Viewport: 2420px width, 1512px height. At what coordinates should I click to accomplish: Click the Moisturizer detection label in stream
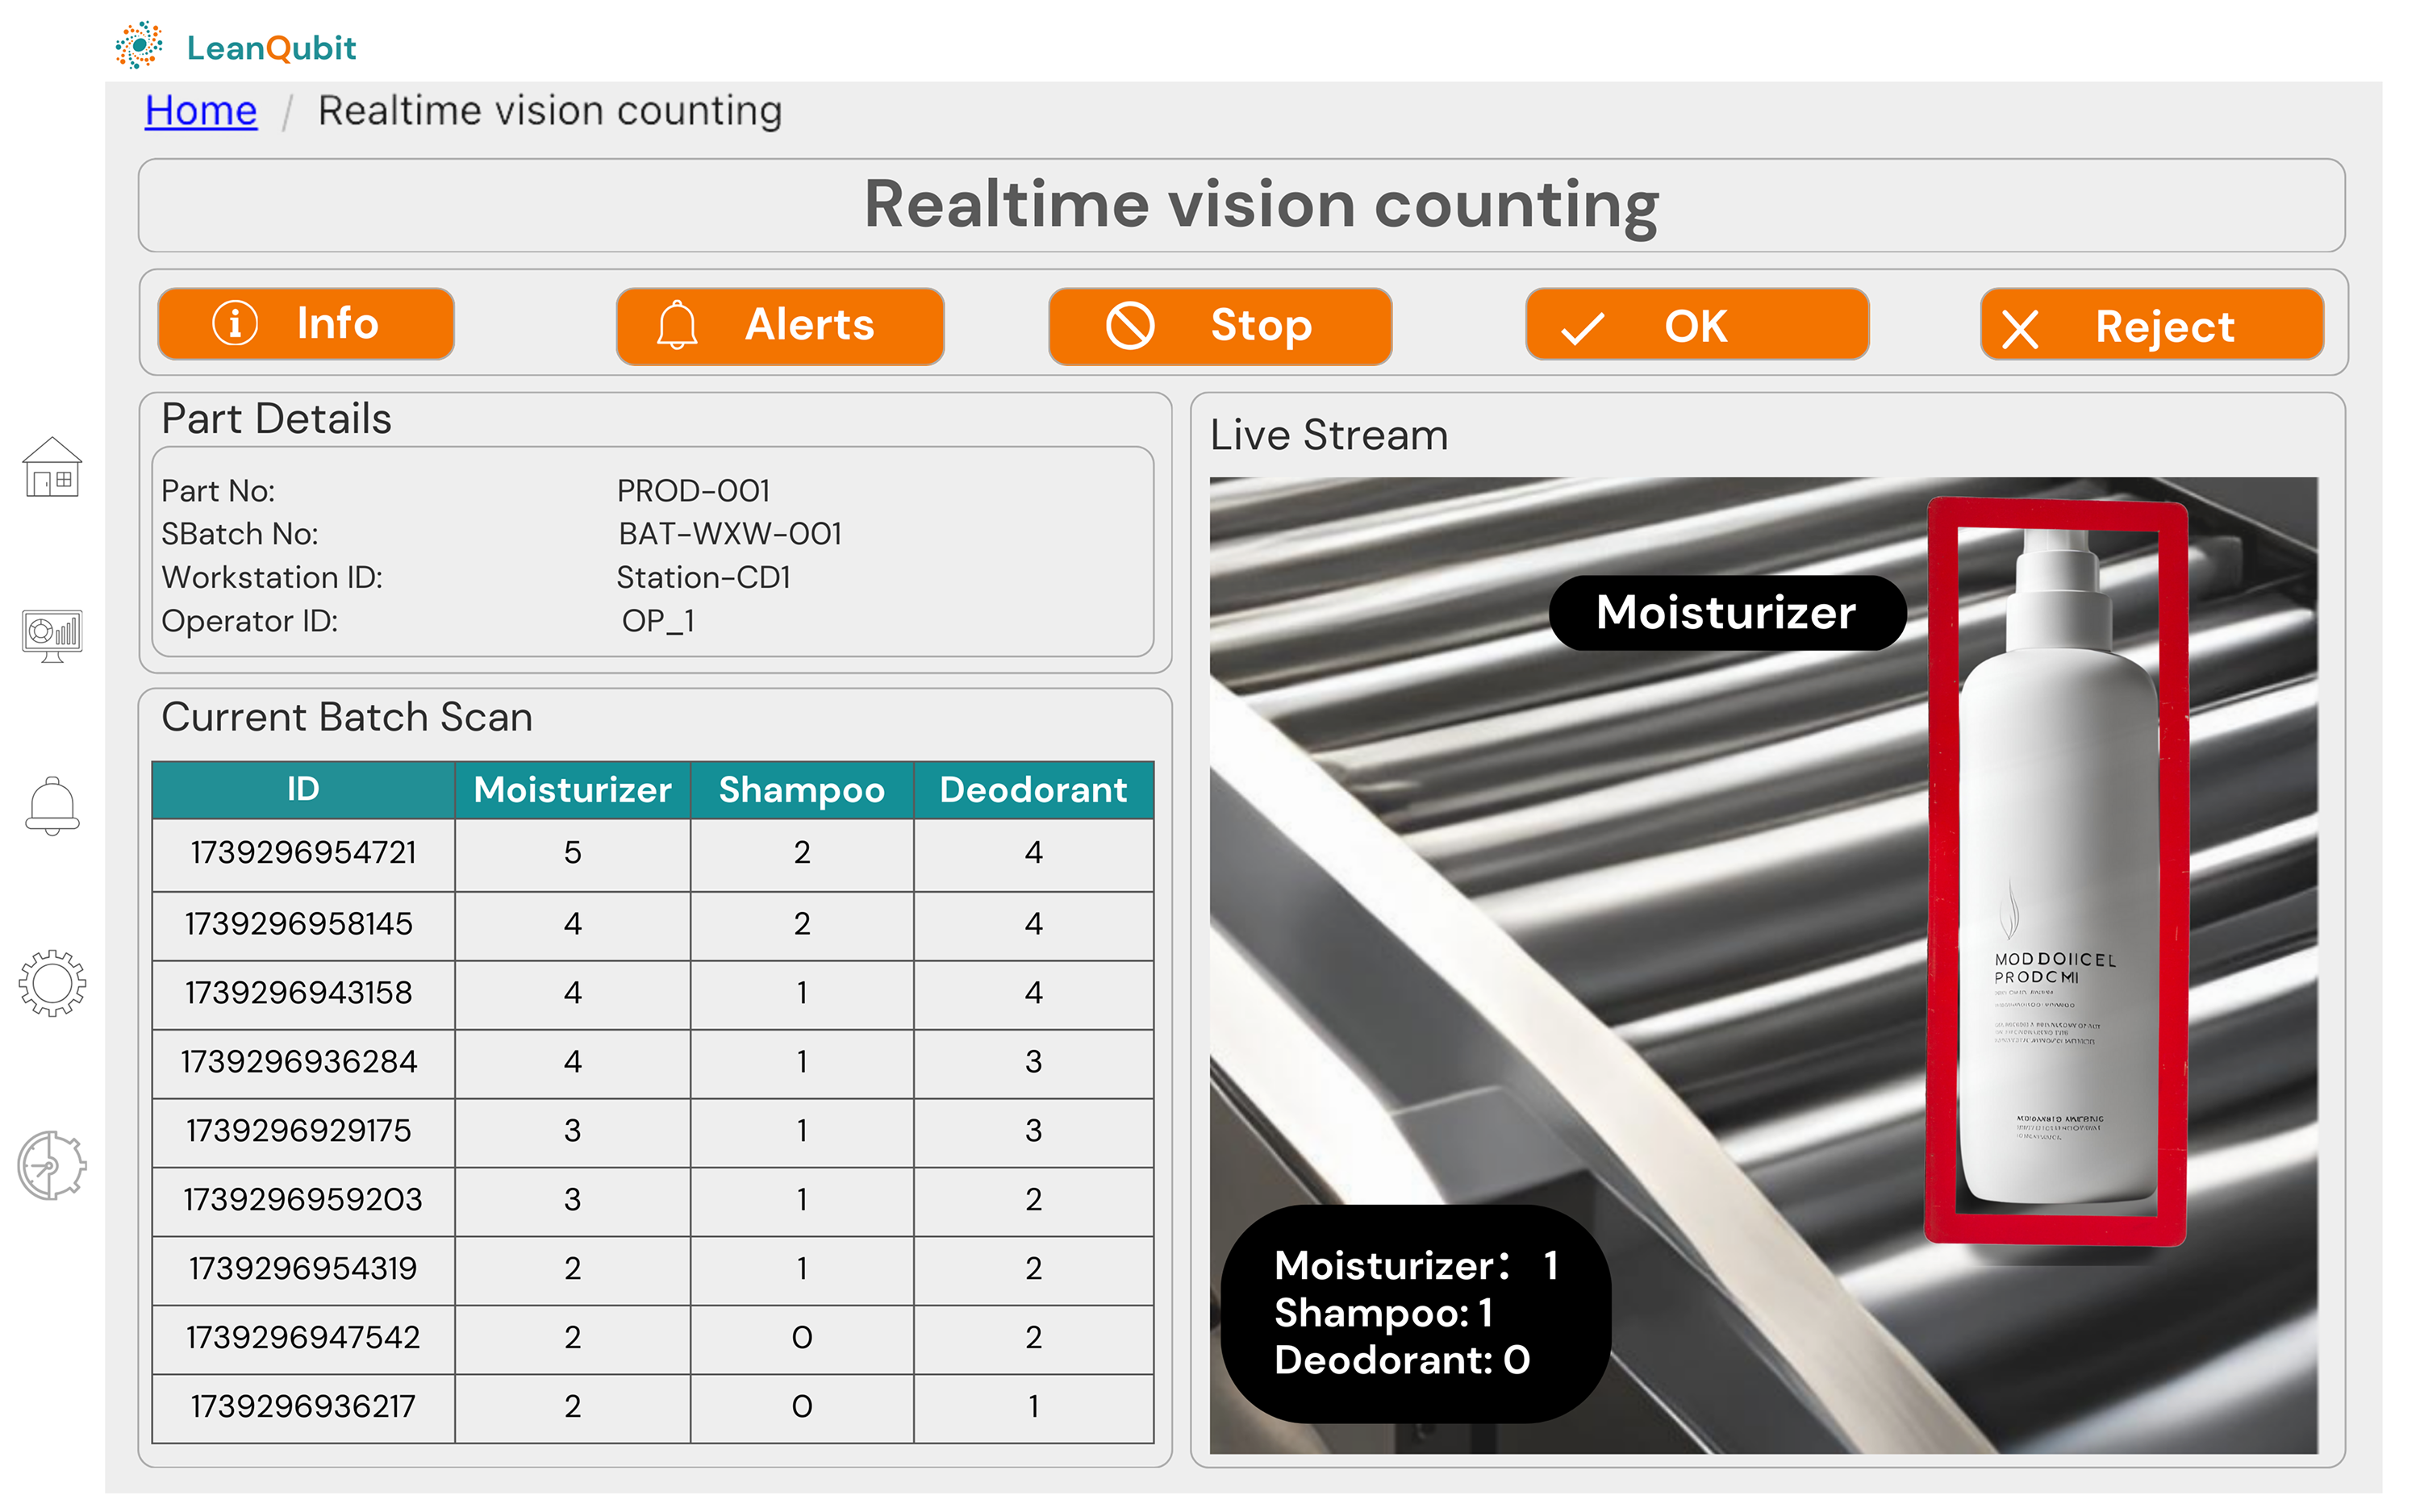1726,613
